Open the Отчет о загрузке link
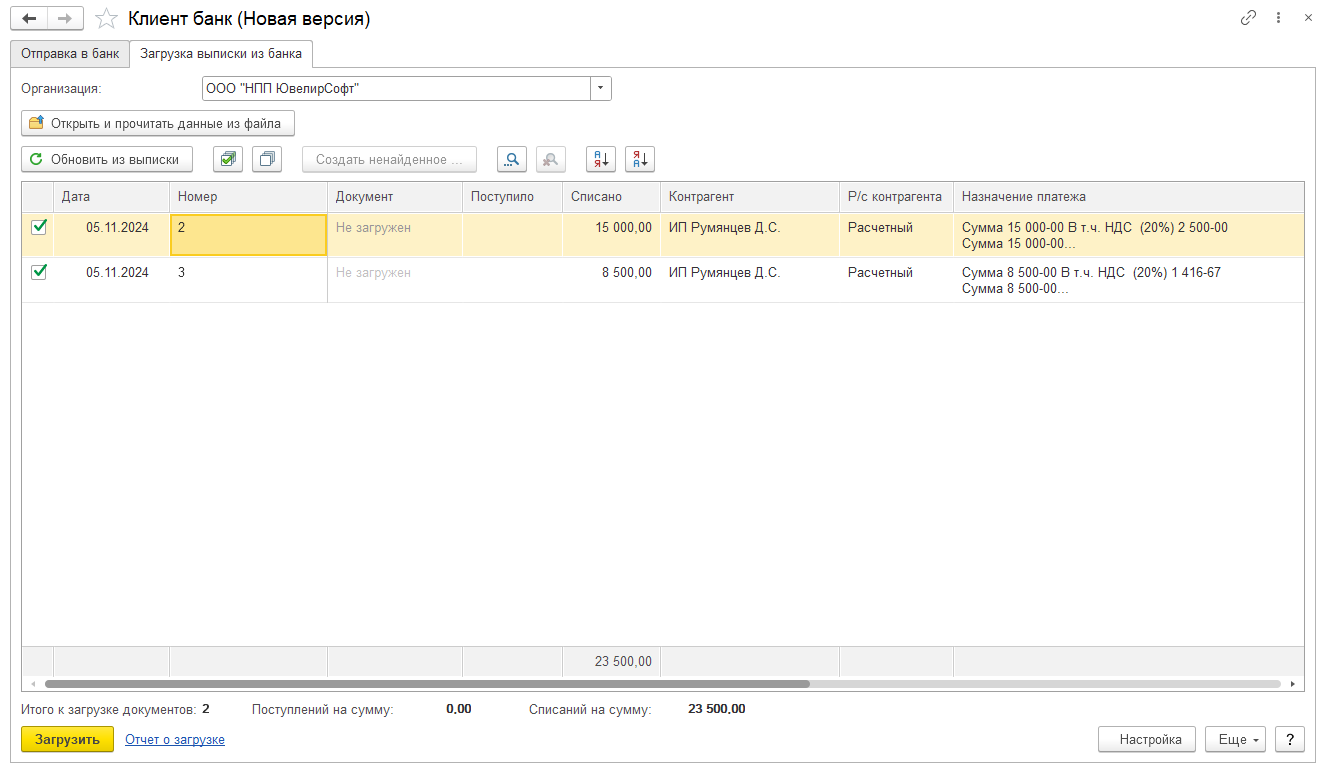This screenshot has width=1320, height=768. 175,740
